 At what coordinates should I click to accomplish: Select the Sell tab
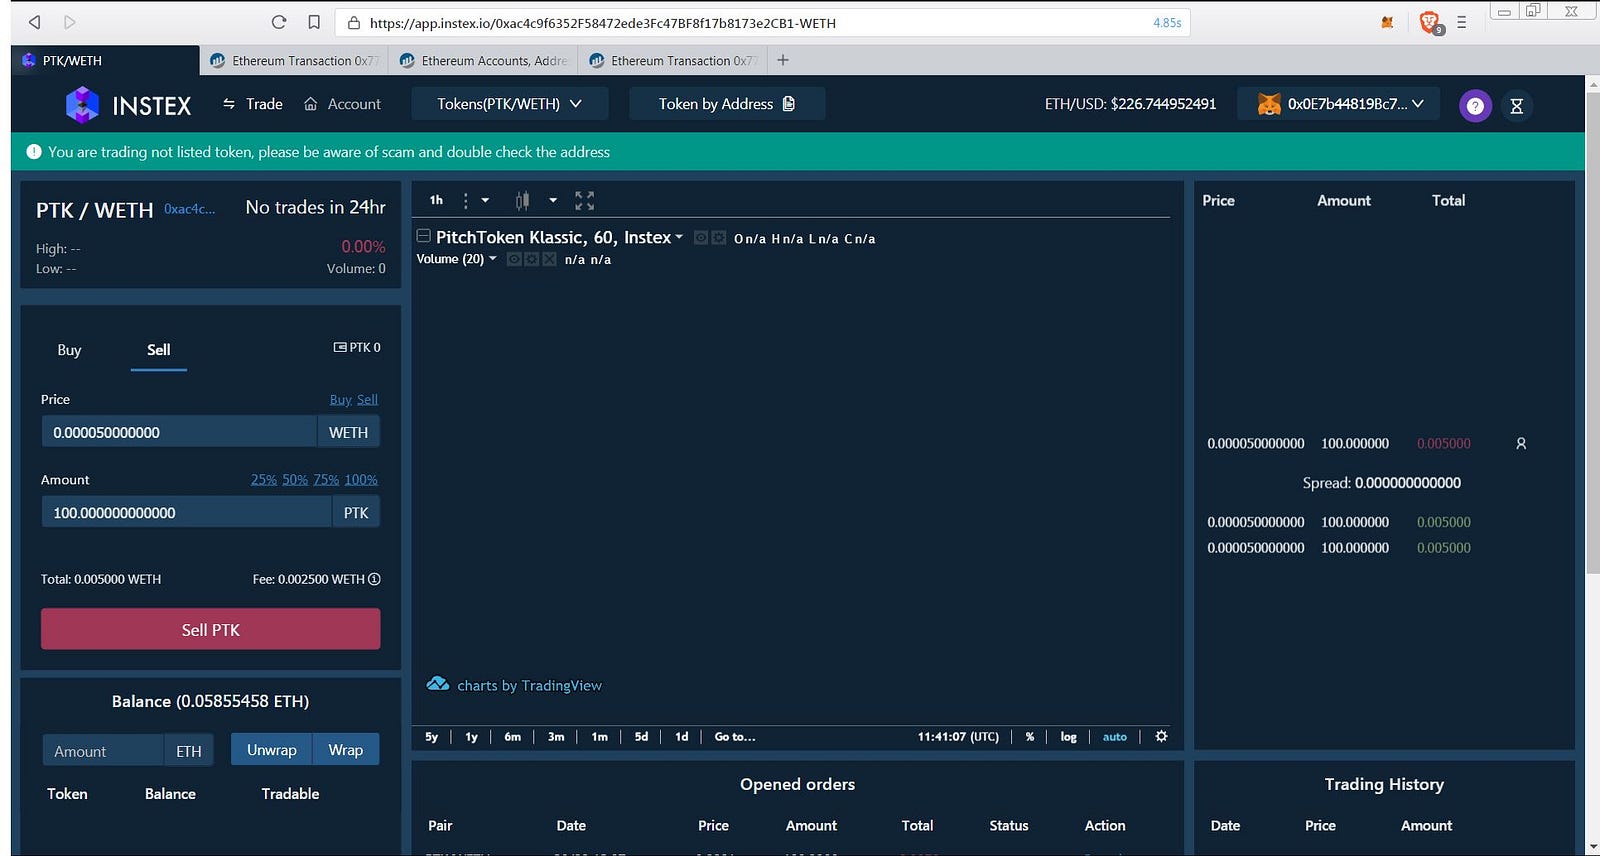pyautogui.click(x=159, y=349)
